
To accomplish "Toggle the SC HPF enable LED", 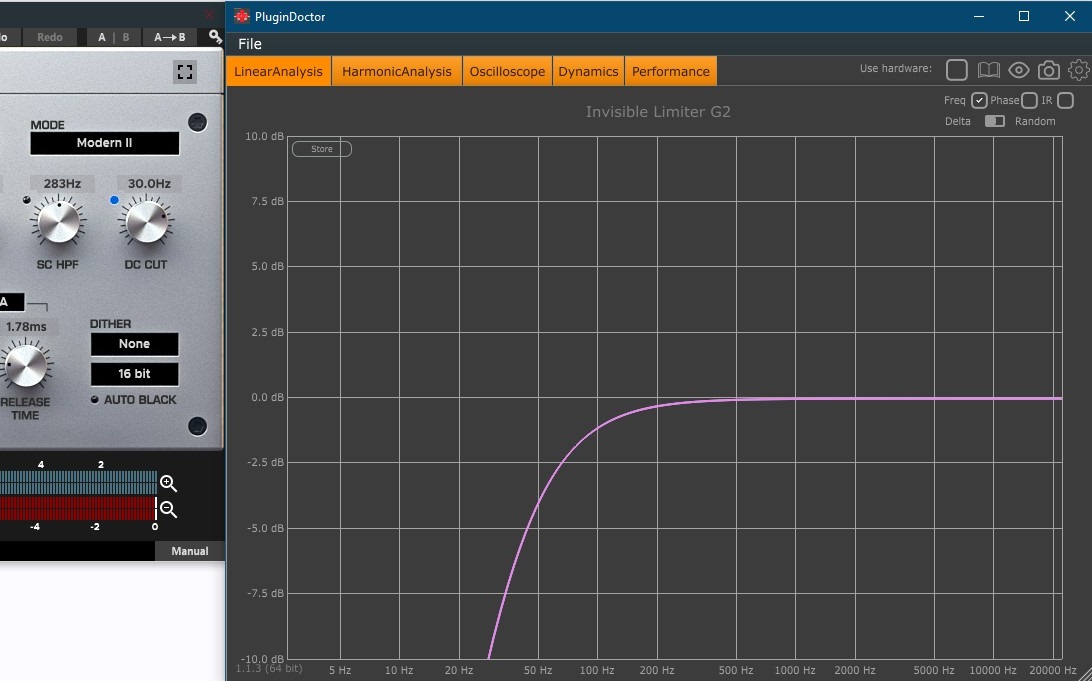I will (26, 200).
